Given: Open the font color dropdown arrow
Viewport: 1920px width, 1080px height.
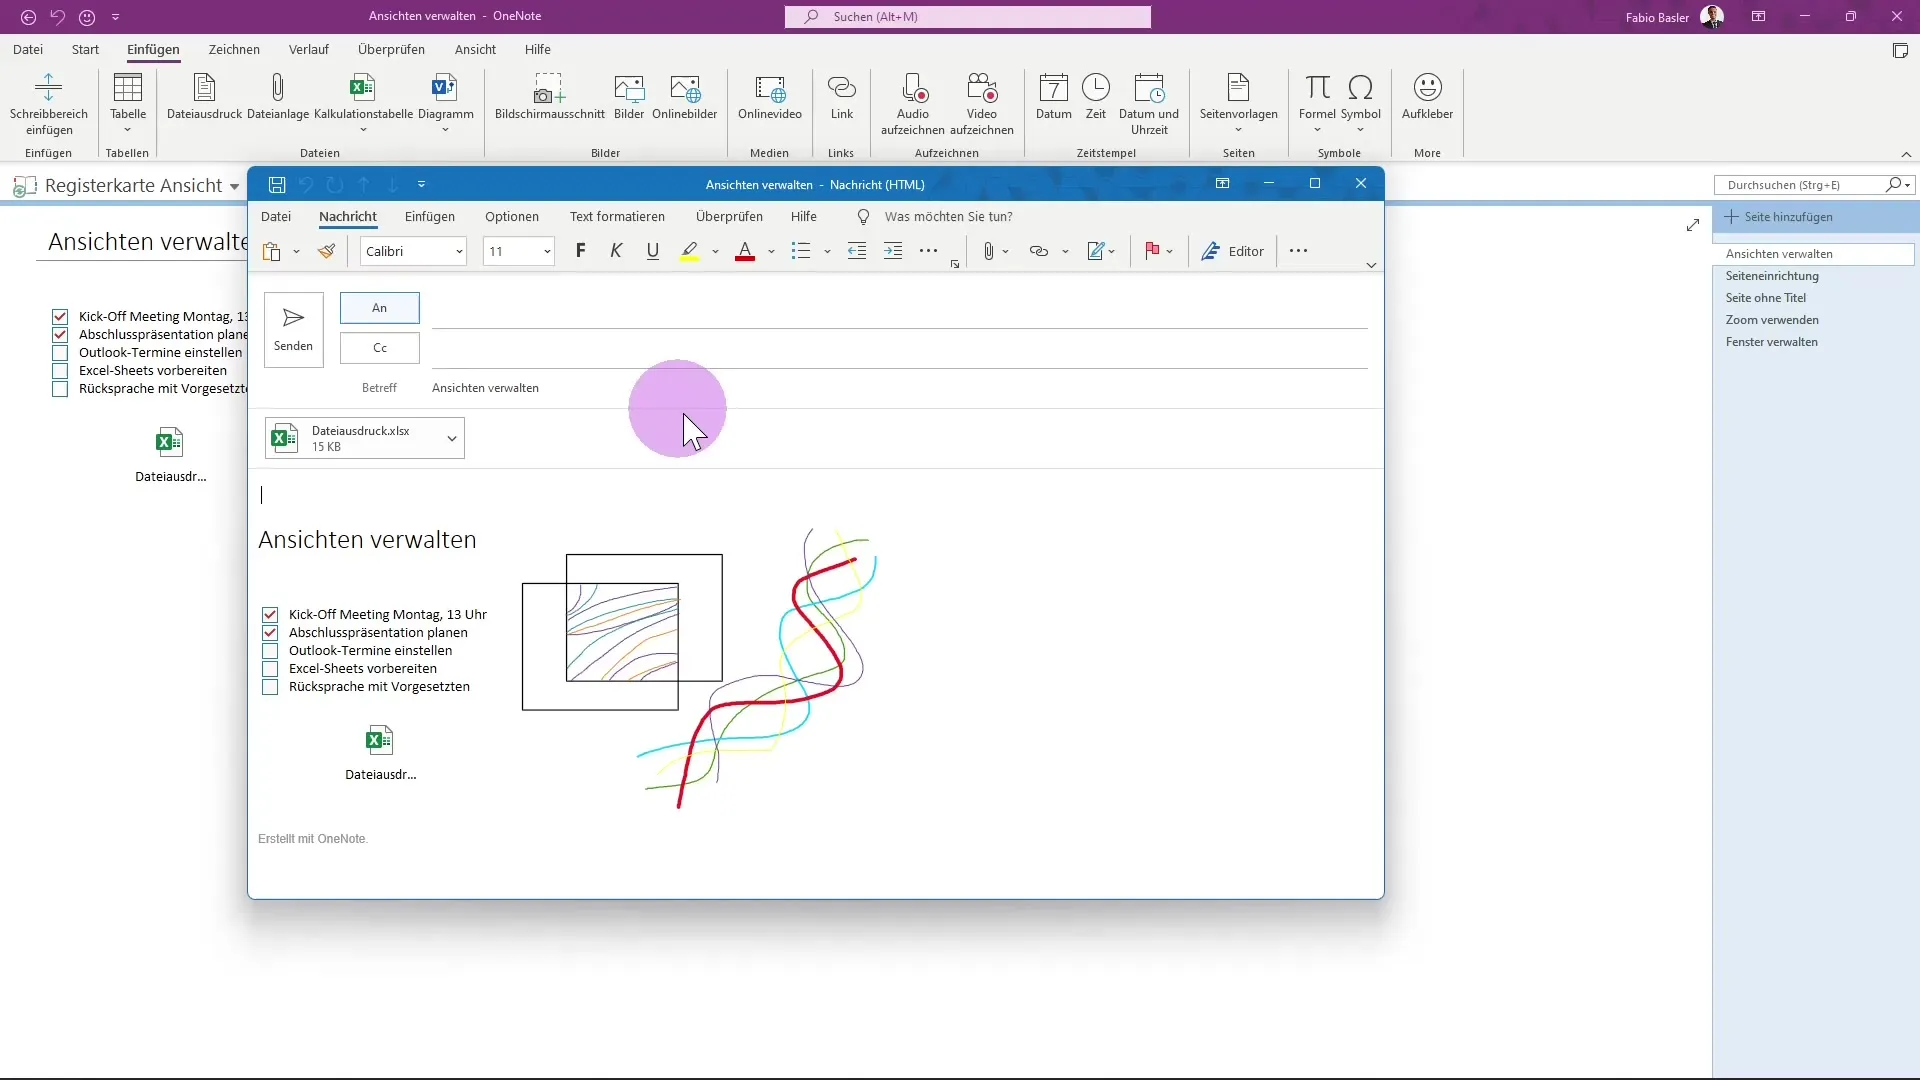Looking at the screenshot, I should (x=771, y=252).
